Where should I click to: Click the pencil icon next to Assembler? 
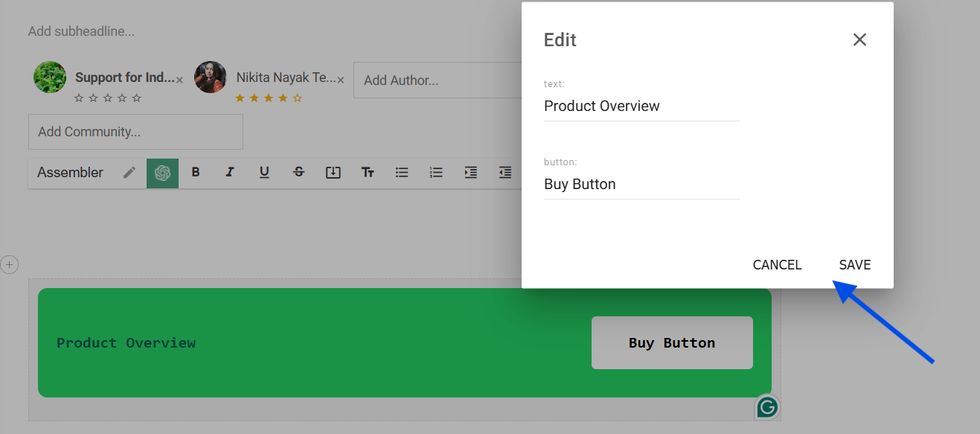(x=129, y=173)
